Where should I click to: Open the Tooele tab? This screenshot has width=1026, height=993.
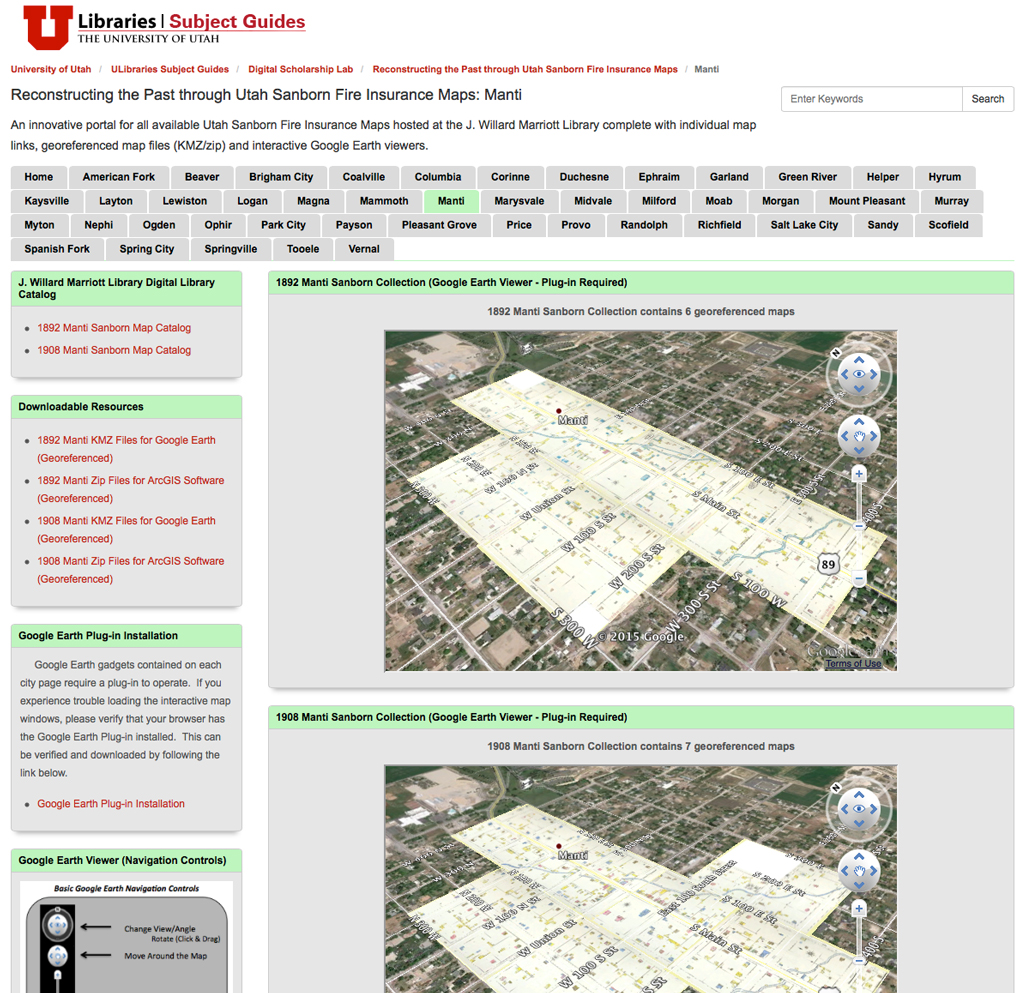(303, 249)
